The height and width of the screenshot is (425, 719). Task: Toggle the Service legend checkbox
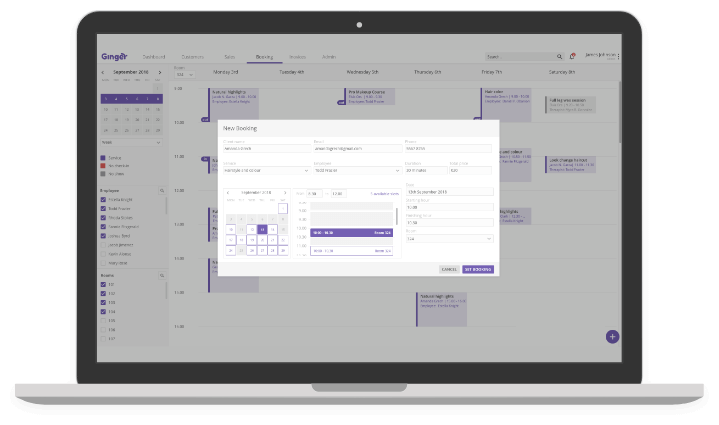(x=103, y=158)
